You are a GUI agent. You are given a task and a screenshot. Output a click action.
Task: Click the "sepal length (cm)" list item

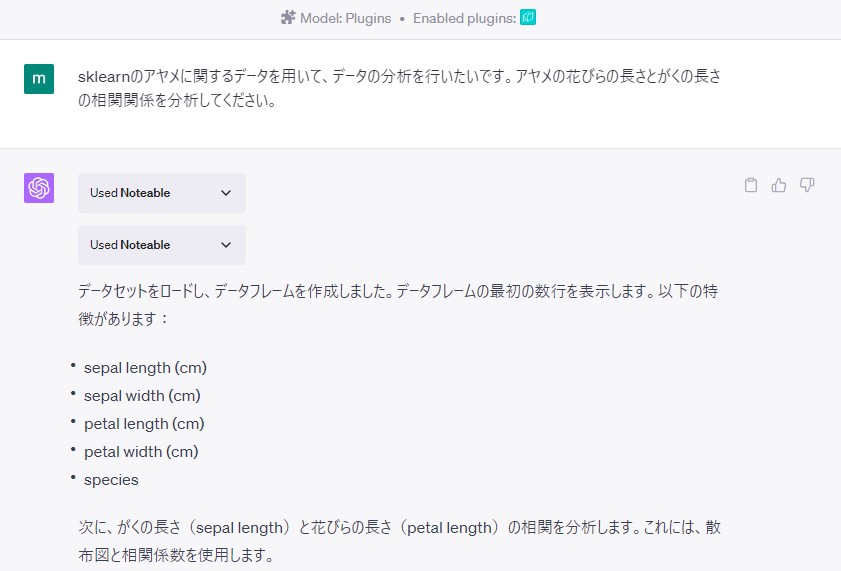pos(145,368)
